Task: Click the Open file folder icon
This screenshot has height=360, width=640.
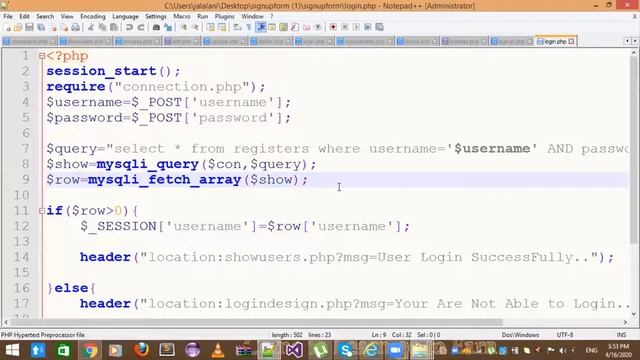Action: 18,27
